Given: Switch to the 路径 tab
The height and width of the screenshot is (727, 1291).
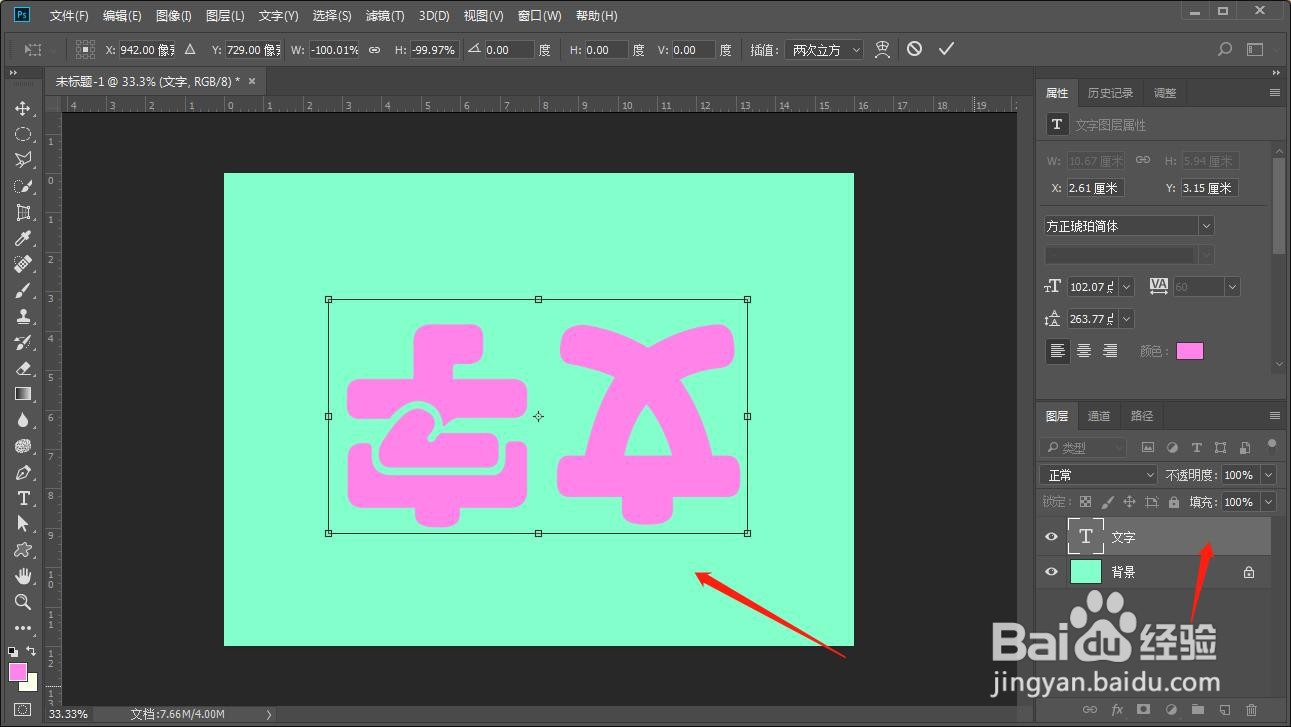Looking at the screenshot, I should pyautogui.click(x=1142, y=416).
